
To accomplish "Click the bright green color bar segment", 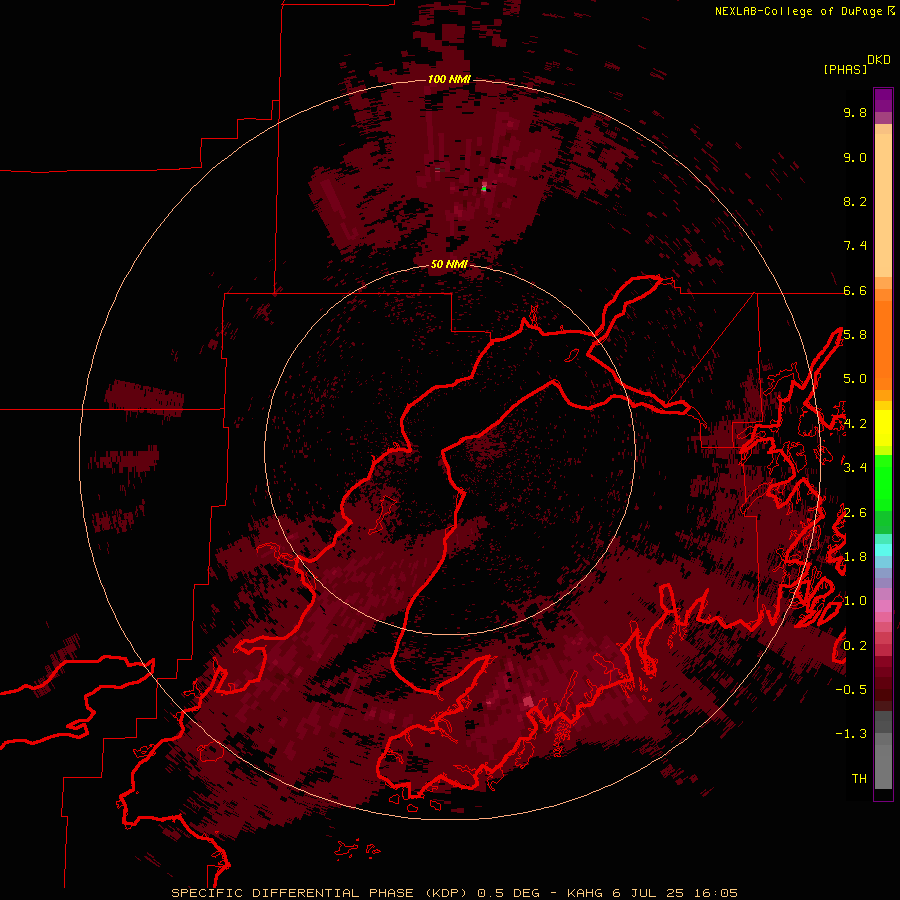I will click(x=883, y=482).
